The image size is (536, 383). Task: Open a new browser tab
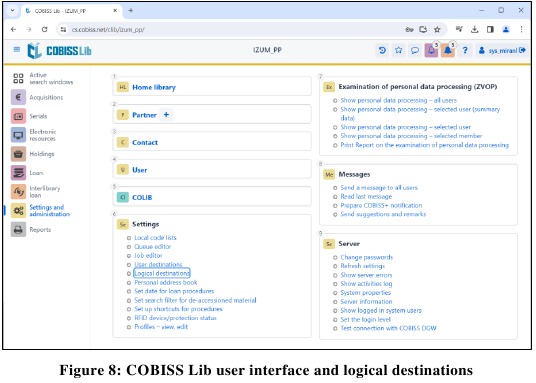tap(131, 11)
